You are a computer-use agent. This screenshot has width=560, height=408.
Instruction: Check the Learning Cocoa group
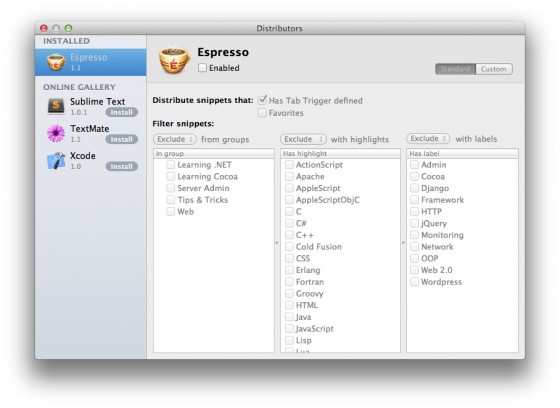(x=171, y=176)
